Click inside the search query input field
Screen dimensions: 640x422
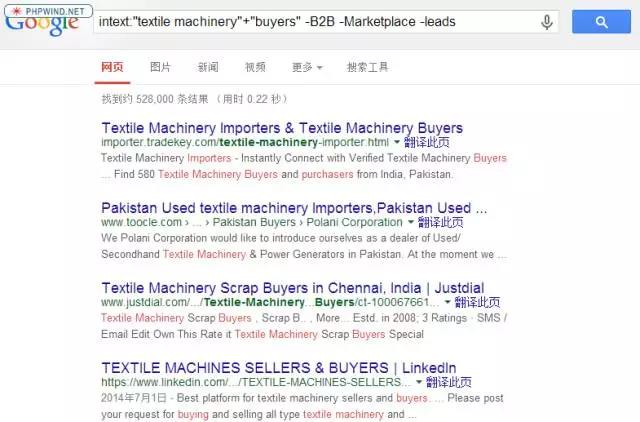(310, 22)
